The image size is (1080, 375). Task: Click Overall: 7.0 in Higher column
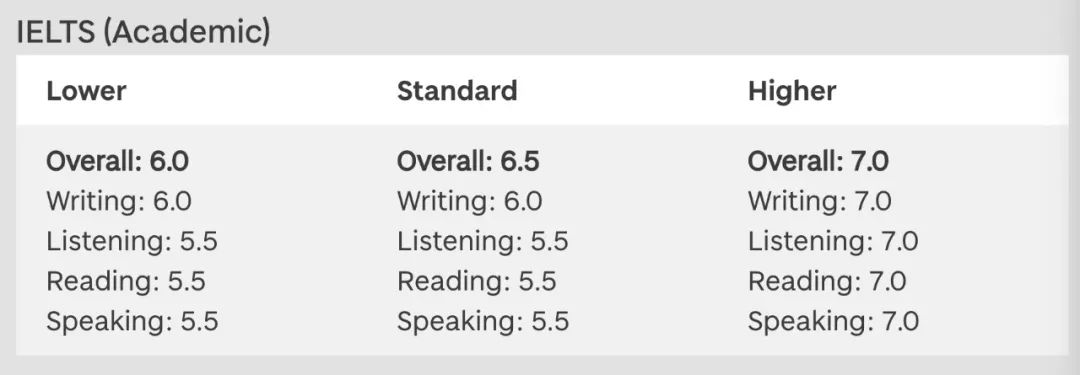(x=818, y=161)
